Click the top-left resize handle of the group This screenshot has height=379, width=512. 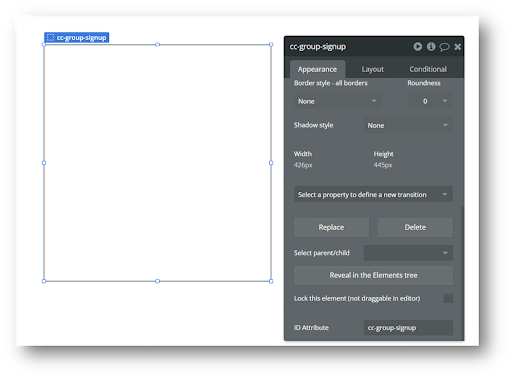[x=44, y=44]
